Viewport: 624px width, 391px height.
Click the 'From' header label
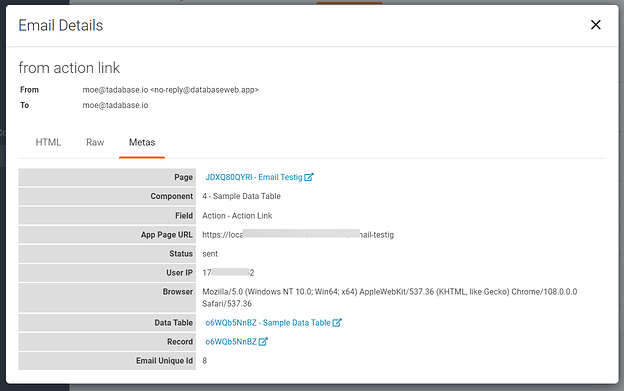point(29,90)
